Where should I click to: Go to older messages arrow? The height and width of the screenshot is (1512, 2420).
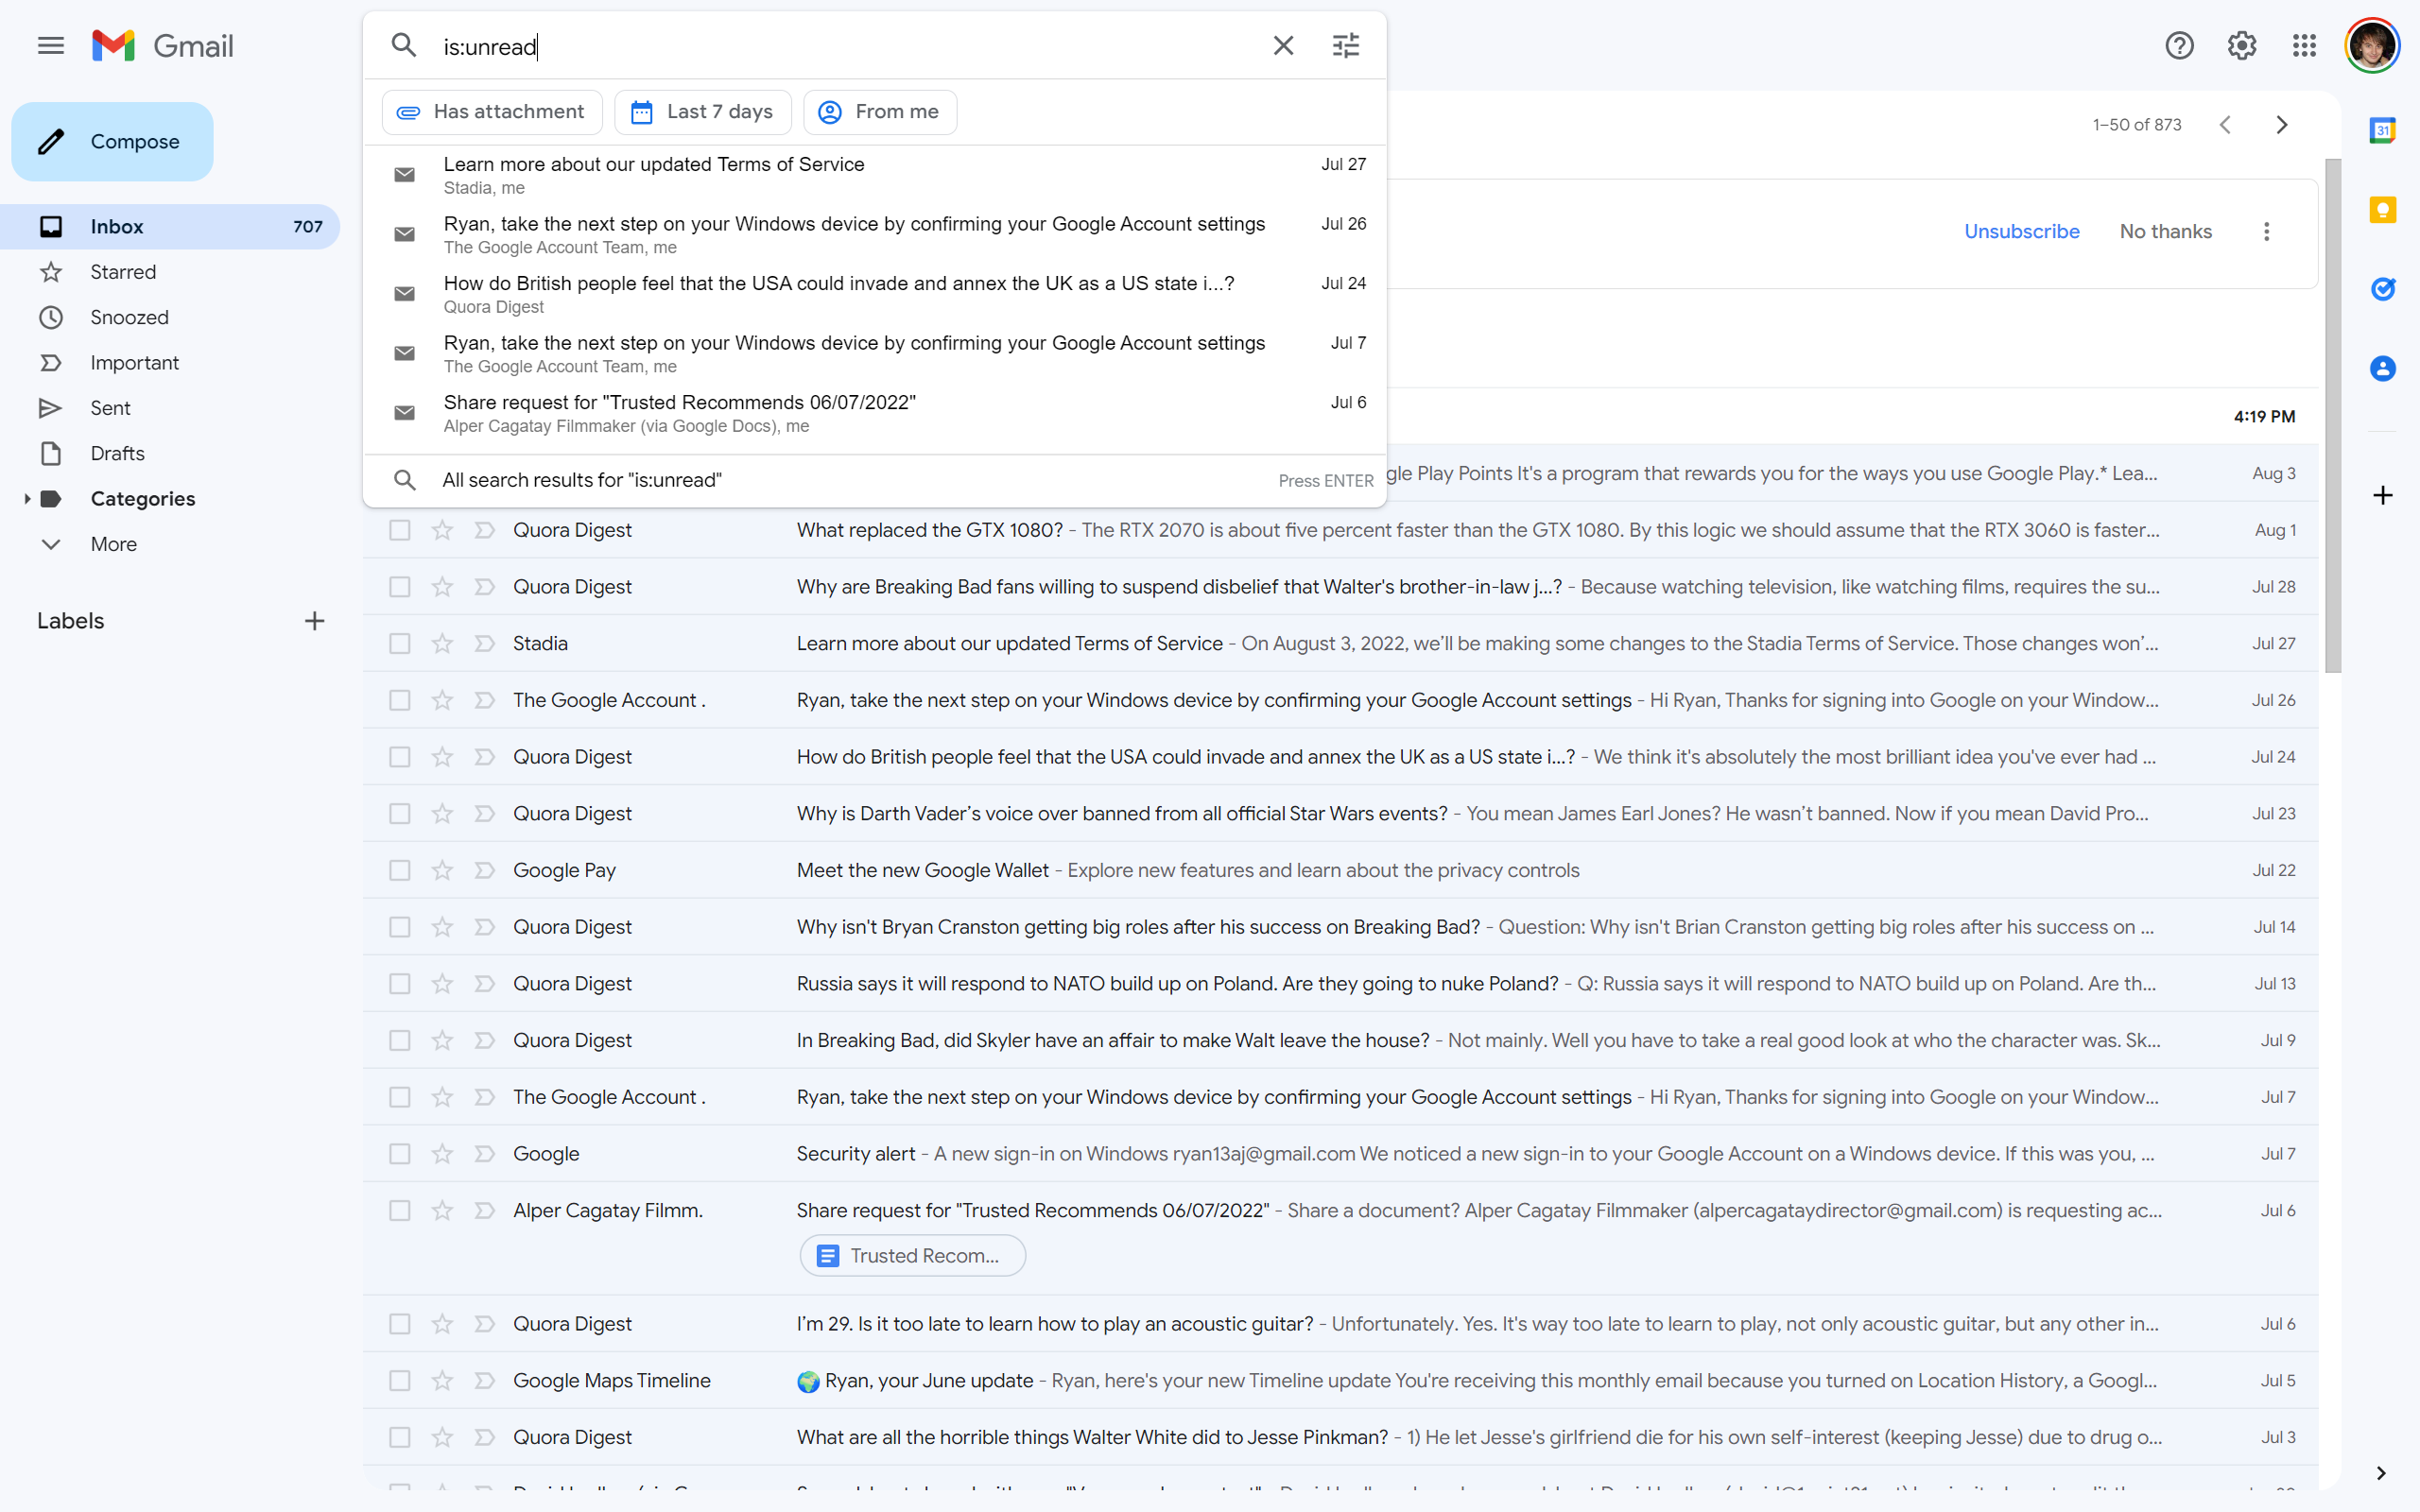(2281, 125)
